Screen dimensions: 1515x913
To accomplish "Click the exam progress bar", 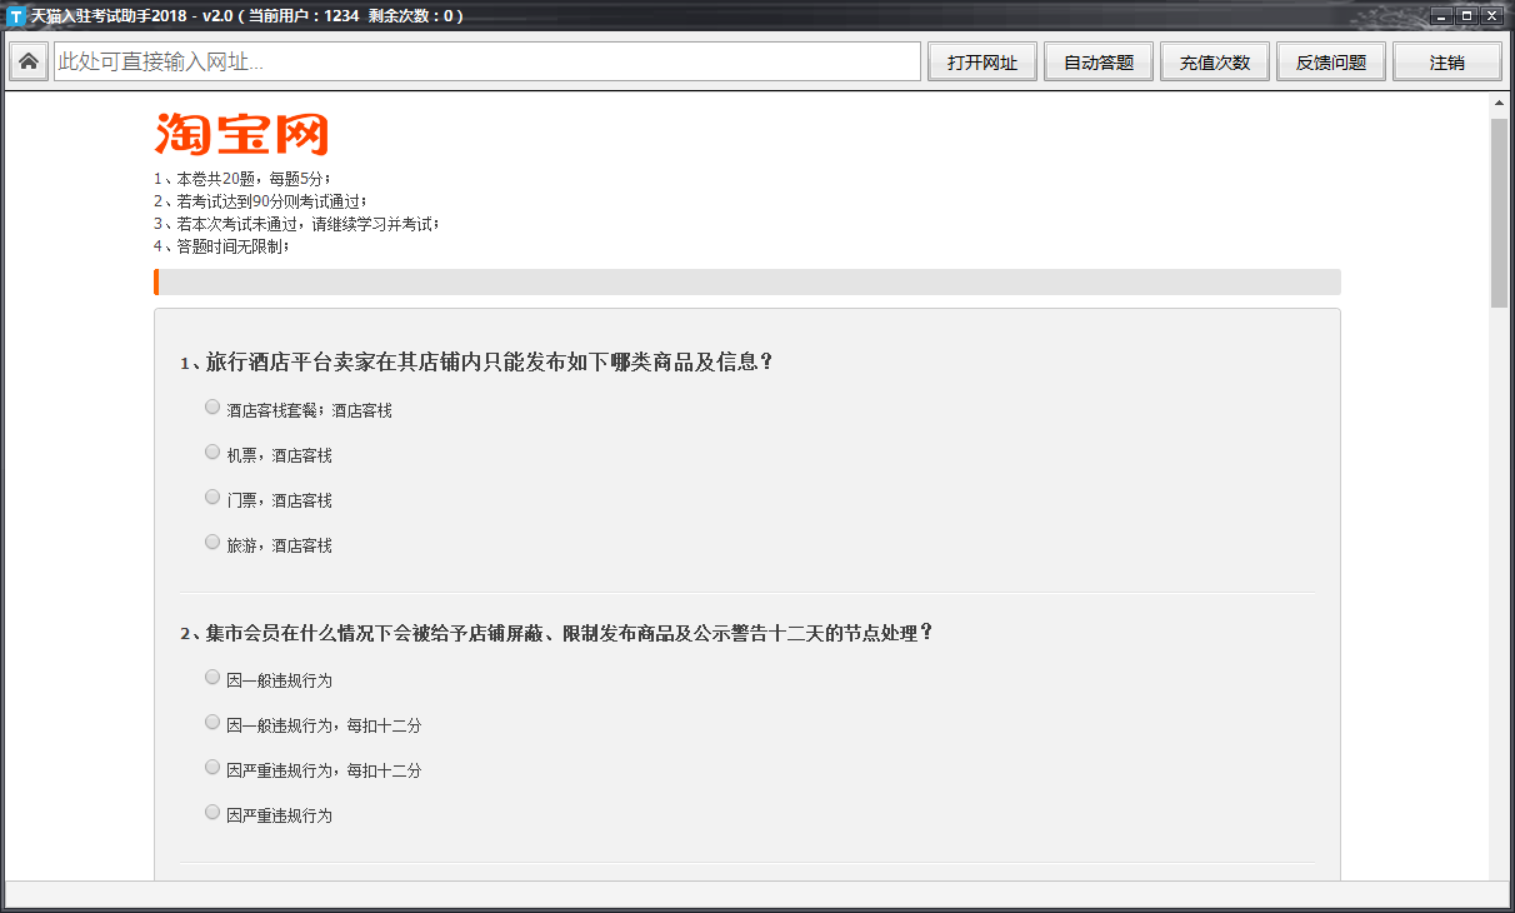I will point(747,282).
